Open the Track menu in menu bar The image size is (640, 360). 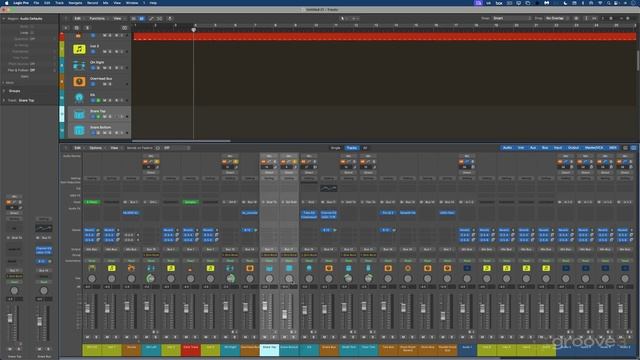click(59, 3)
